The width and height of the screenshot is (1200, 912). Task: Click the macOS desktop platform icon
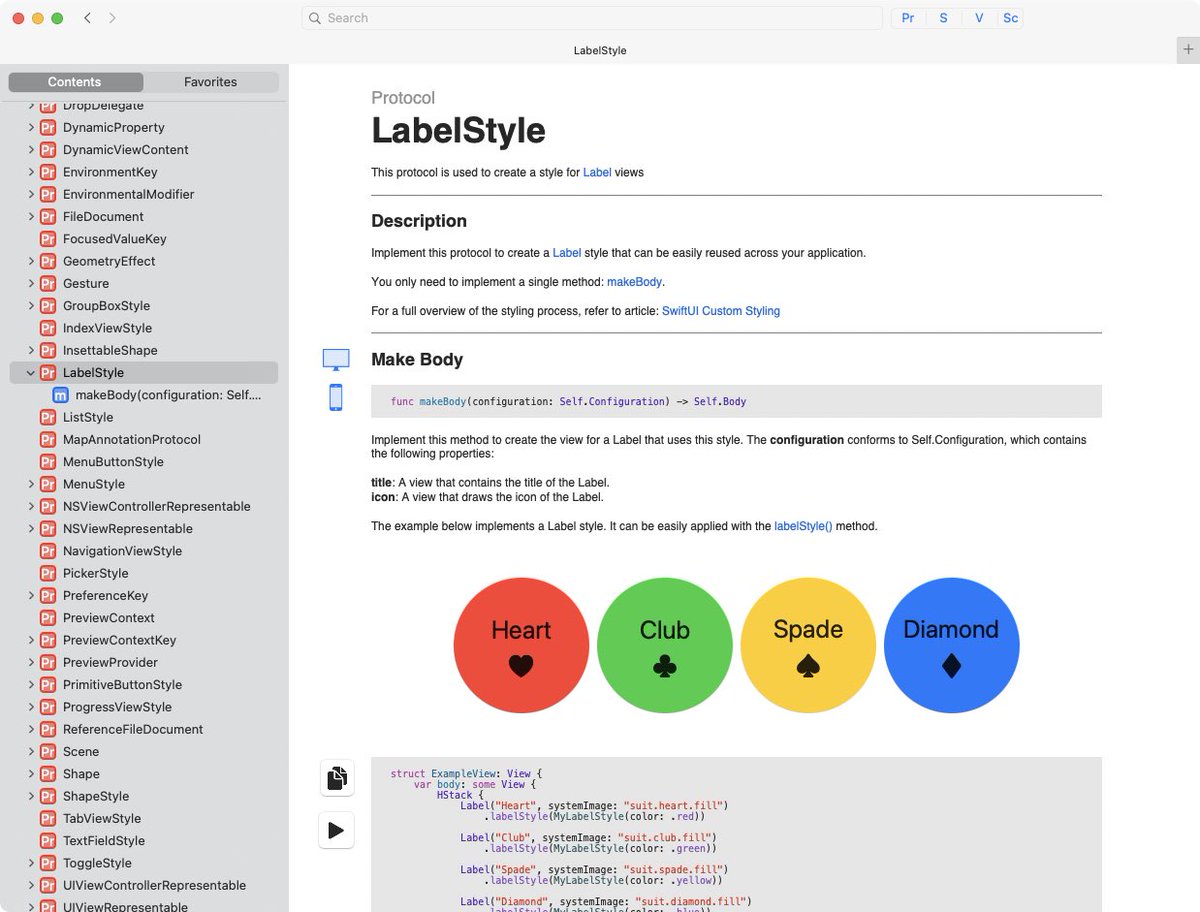pyautogui.click(x=336, y=360)
